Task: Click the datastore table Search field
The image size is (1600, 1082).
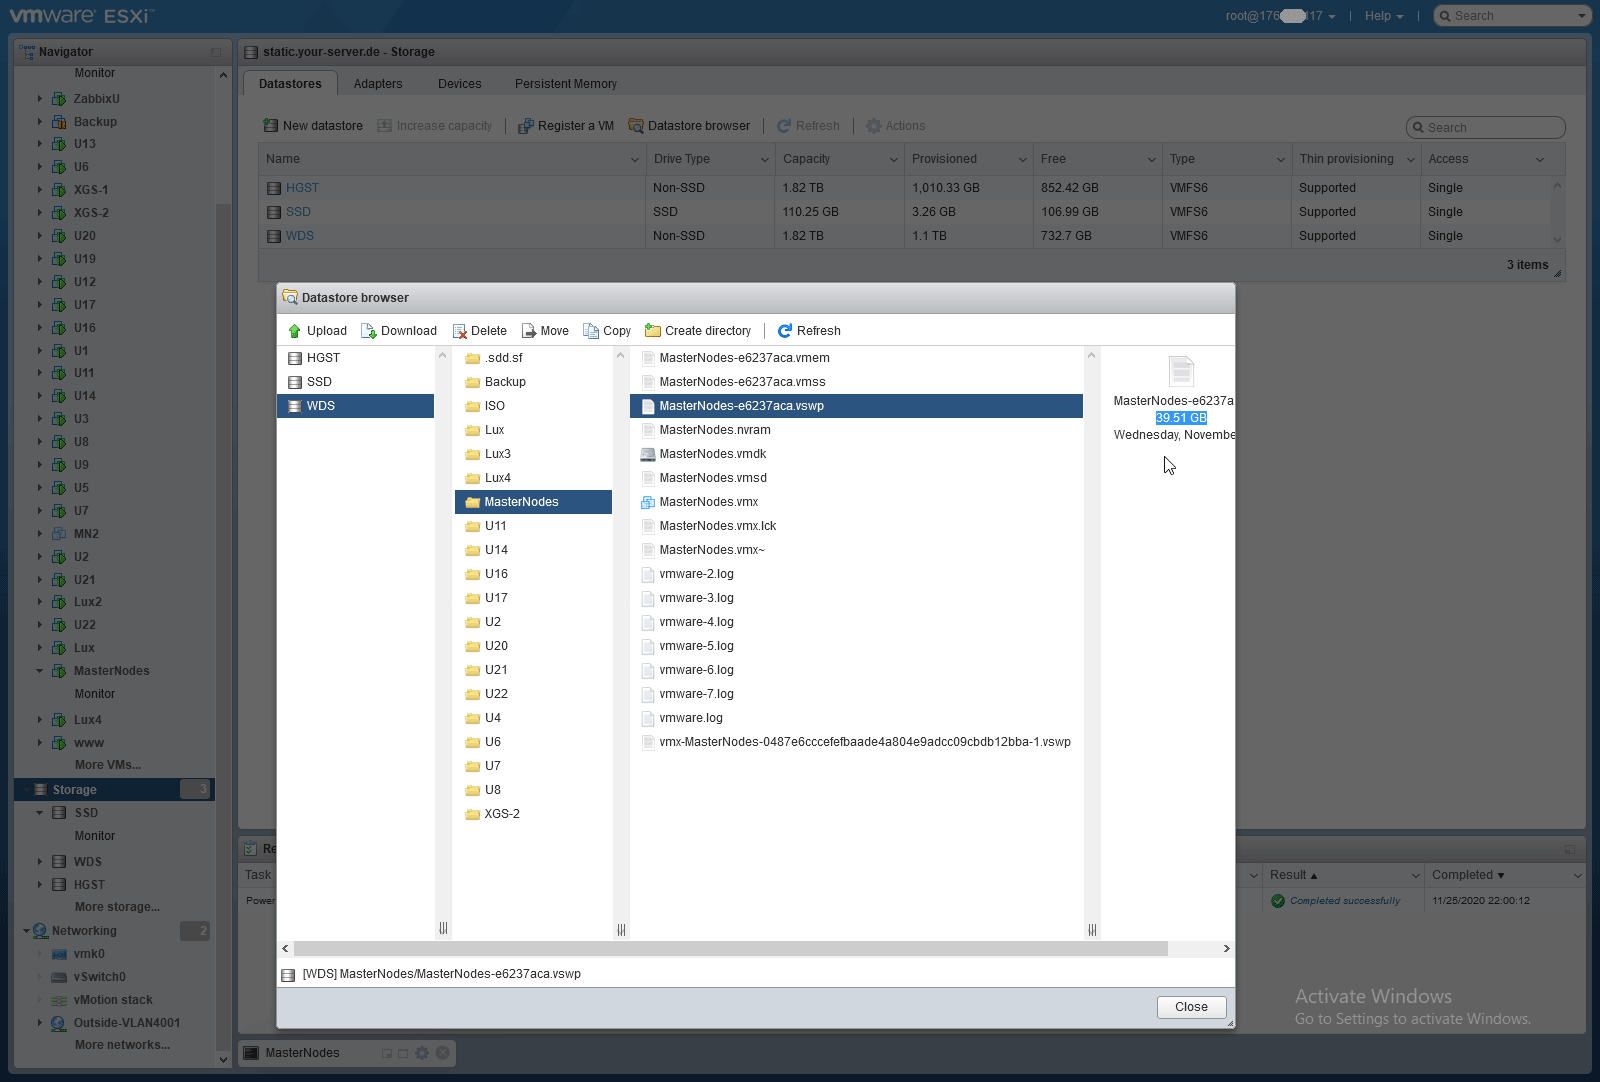Action: point(1485,127)
